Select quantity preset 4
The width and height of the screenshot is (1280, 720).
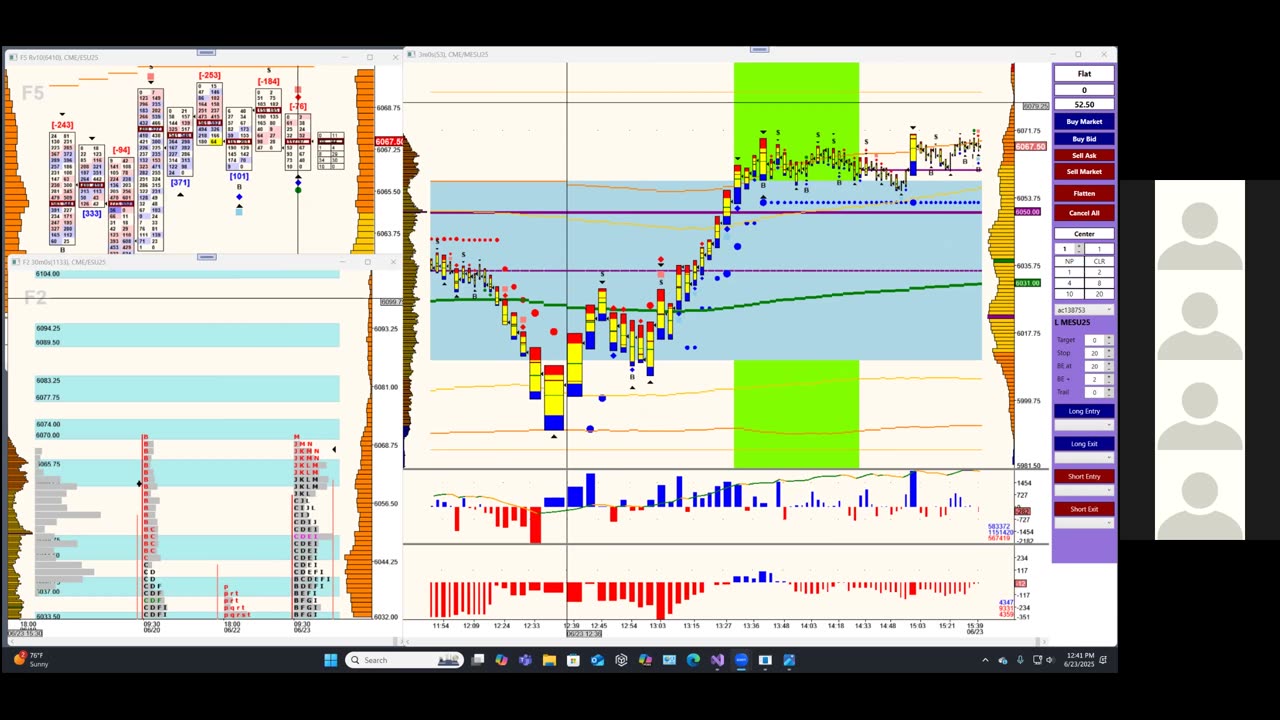1069,283
